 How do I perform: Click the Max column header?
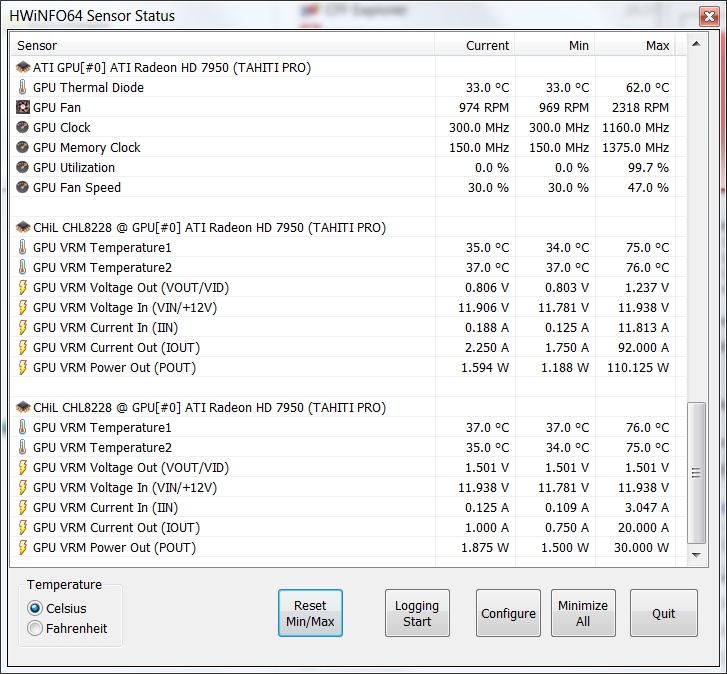[635, 45]
